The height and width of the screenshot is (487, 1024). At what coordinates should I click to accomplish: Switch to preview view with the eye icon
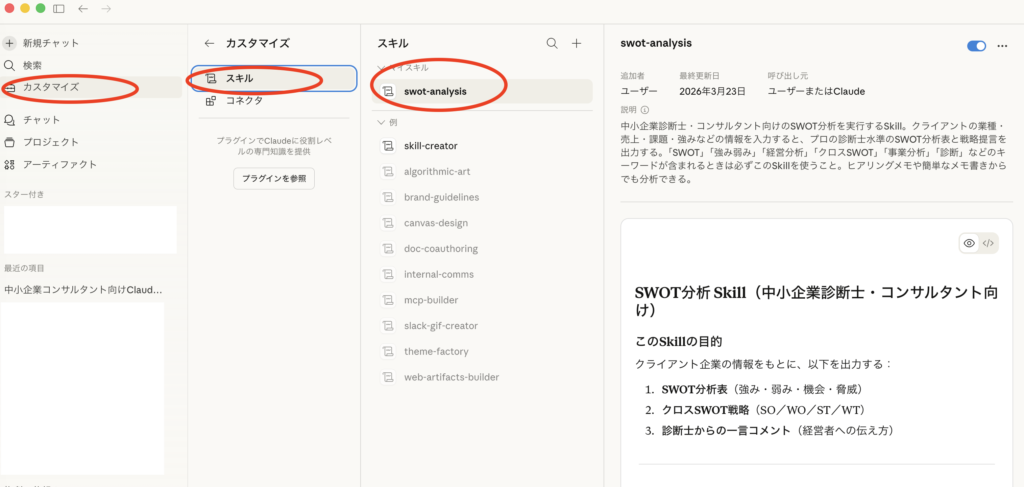point(968,243)
